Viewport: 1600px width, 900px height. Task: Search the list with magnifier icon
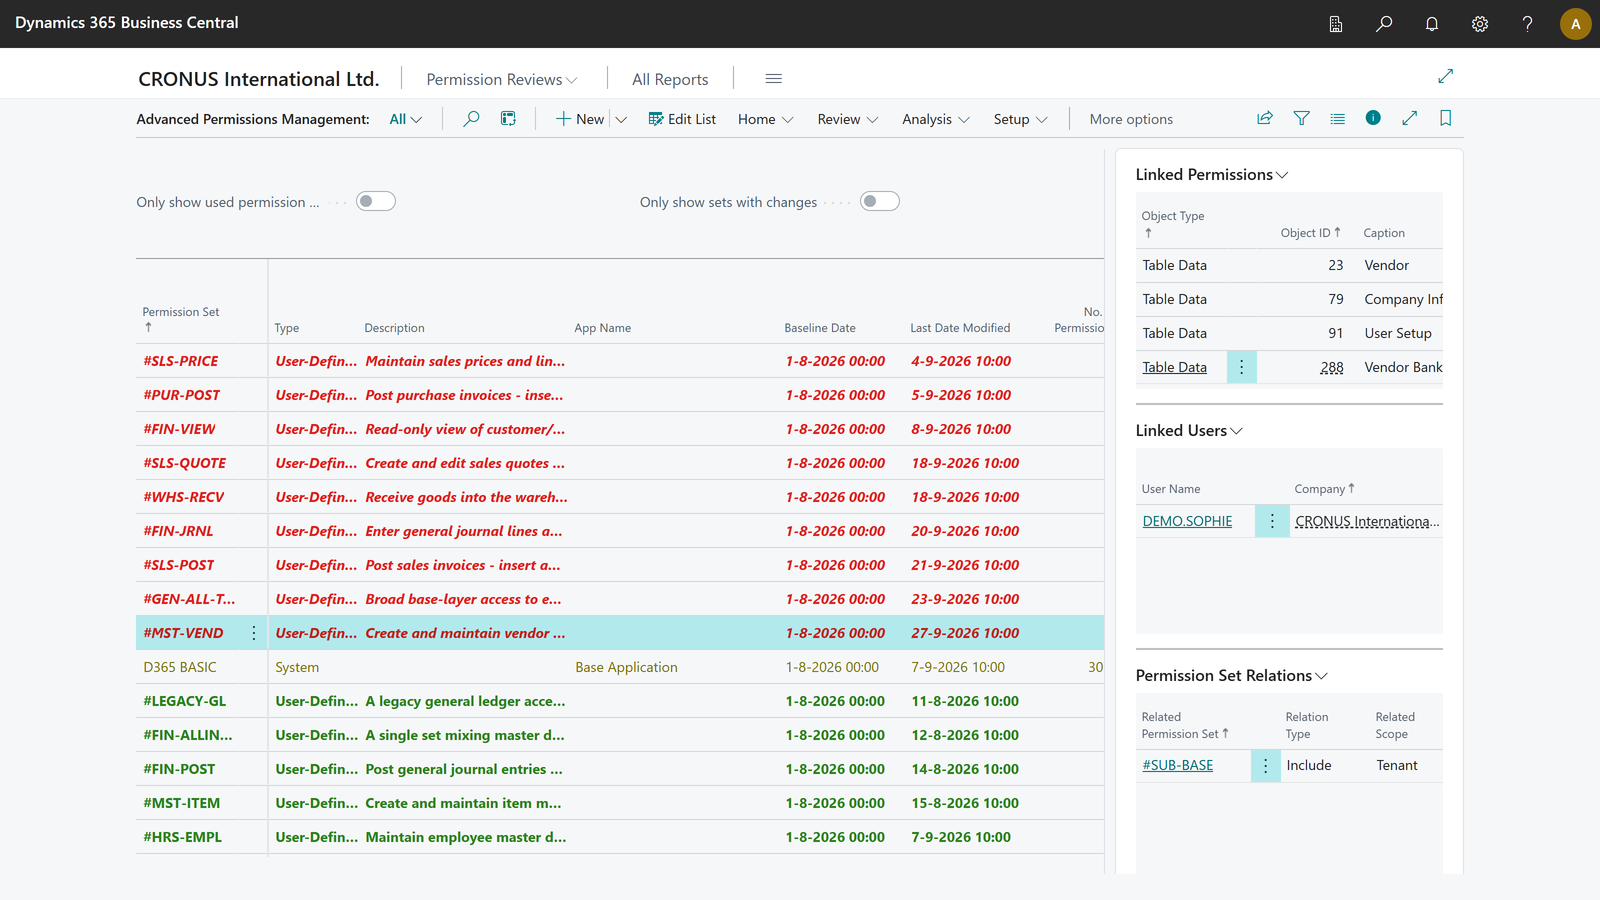coord(471,119)
